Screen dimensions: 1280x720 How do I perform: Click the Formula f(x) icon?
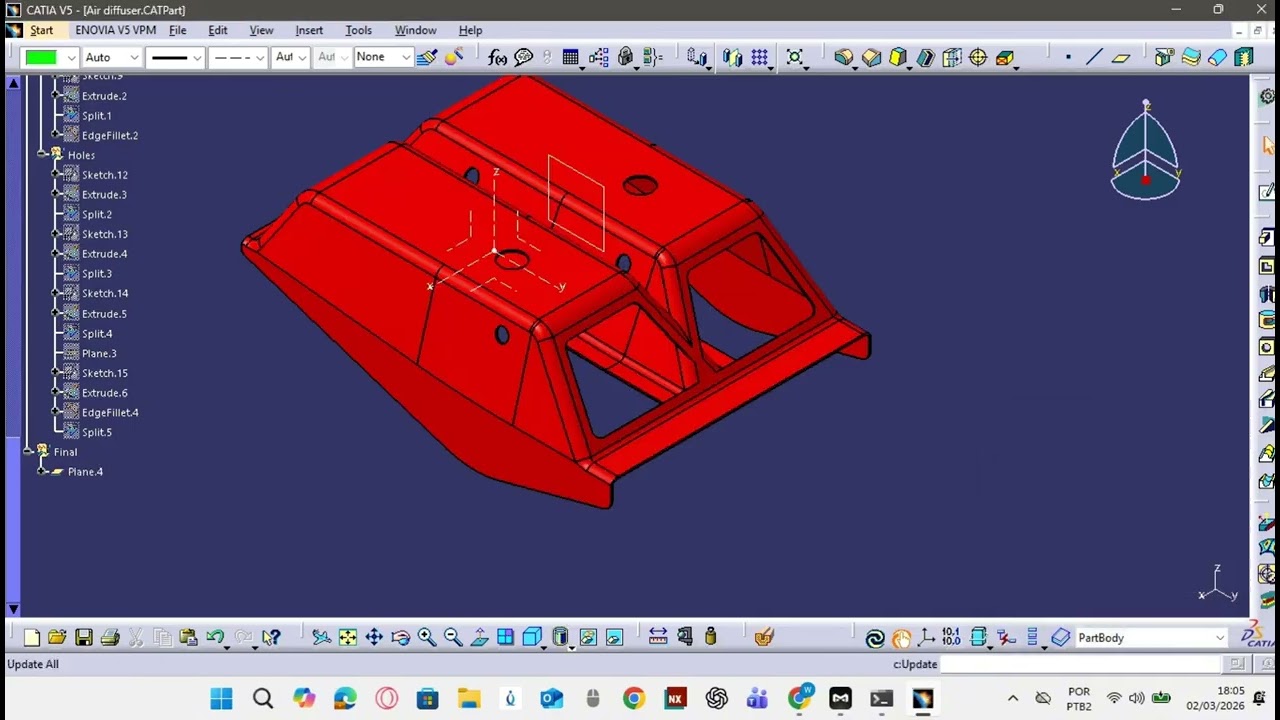[497, 57]
